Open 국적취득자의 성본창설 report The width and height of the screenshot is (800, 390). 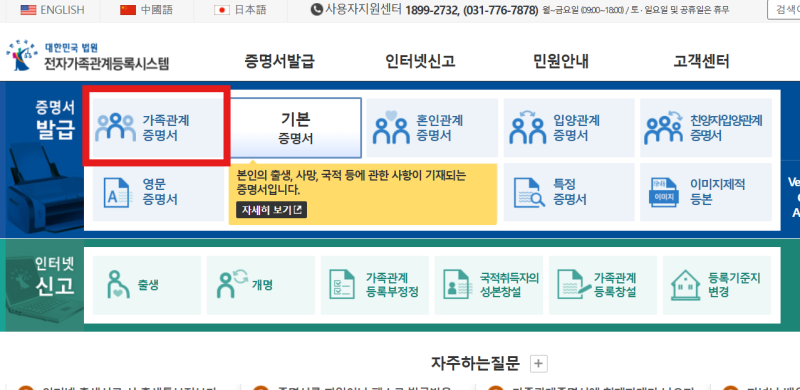point(489,285)
